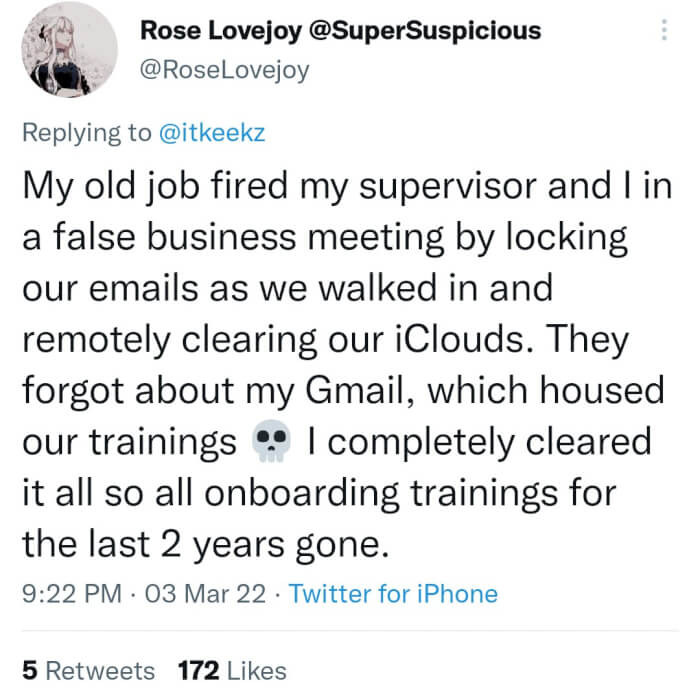
Task: View the 172 Likes list
Action: (231, 670)
